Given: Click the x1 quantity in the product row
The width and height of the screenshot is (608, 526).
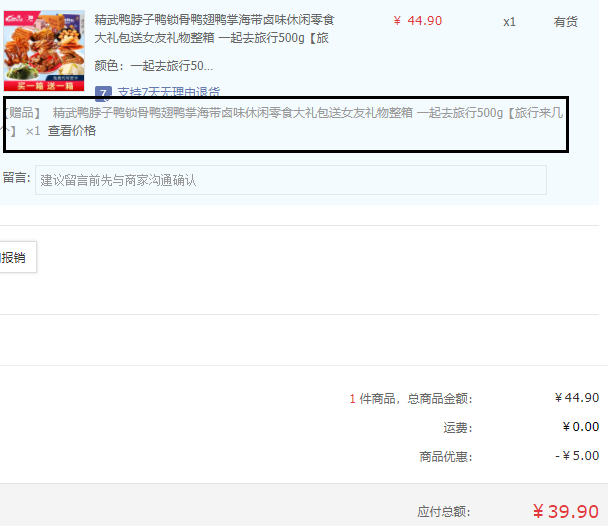Looking at the screenshot, I should pos(510,21).
